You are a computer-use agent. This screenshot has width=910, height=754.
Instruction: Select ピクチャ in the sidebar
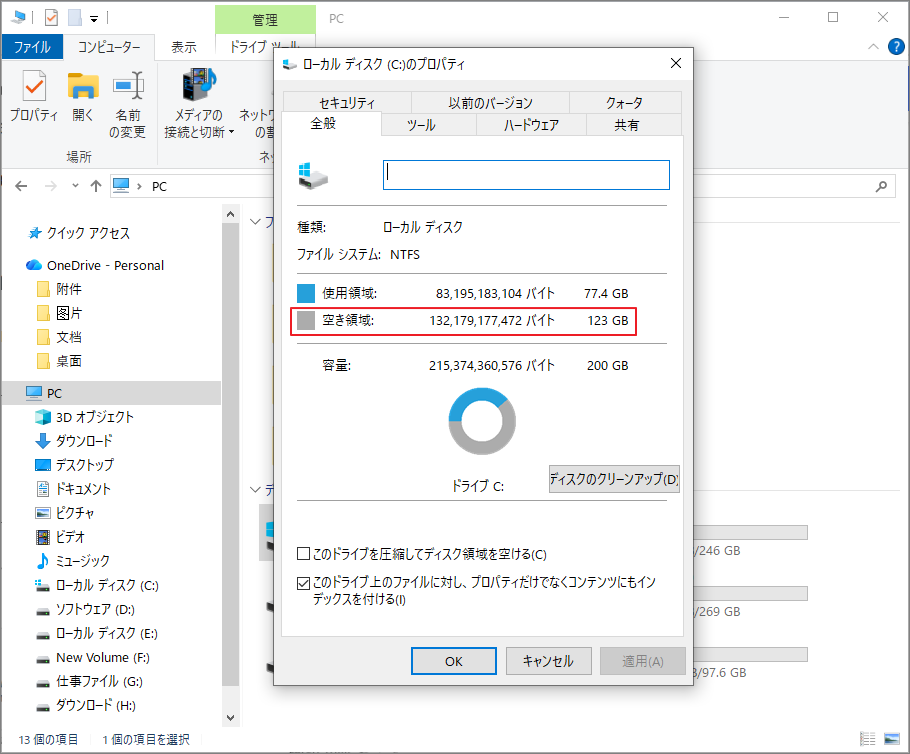65,513
